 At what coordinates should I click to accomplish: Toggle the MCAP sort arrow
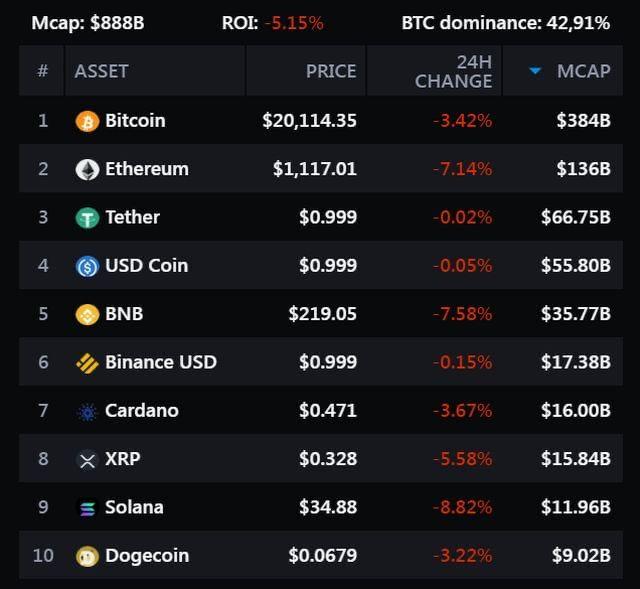click(535, 71)
